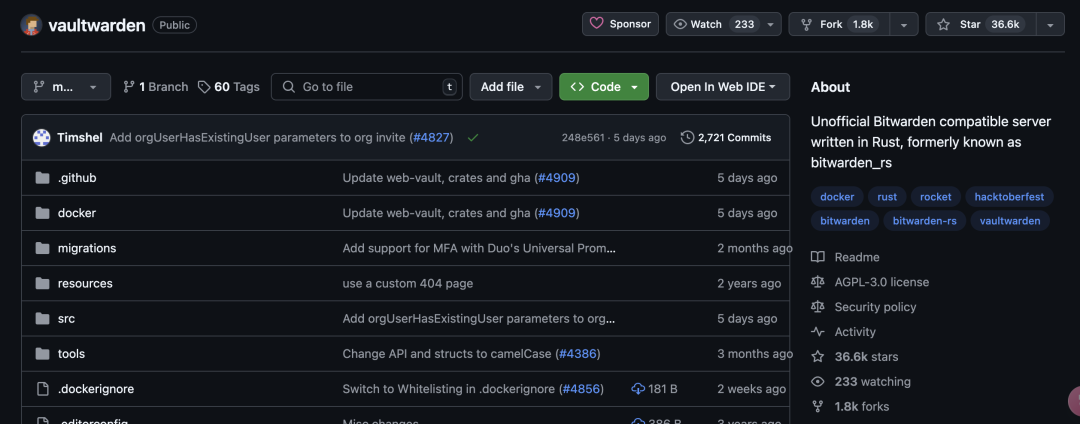
Task: Open pull request #4827 link
Action: point(433,138)
